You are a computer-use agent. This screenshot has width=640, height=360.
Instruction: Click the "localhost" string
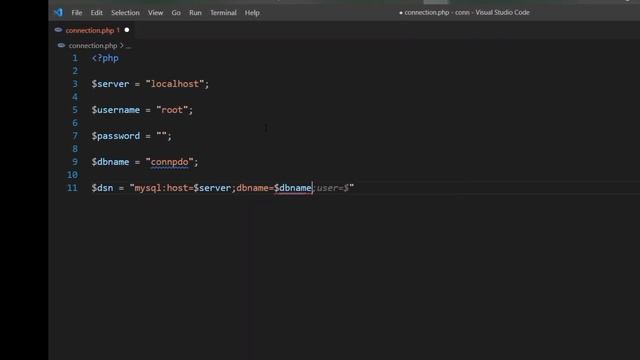(175, 84)
